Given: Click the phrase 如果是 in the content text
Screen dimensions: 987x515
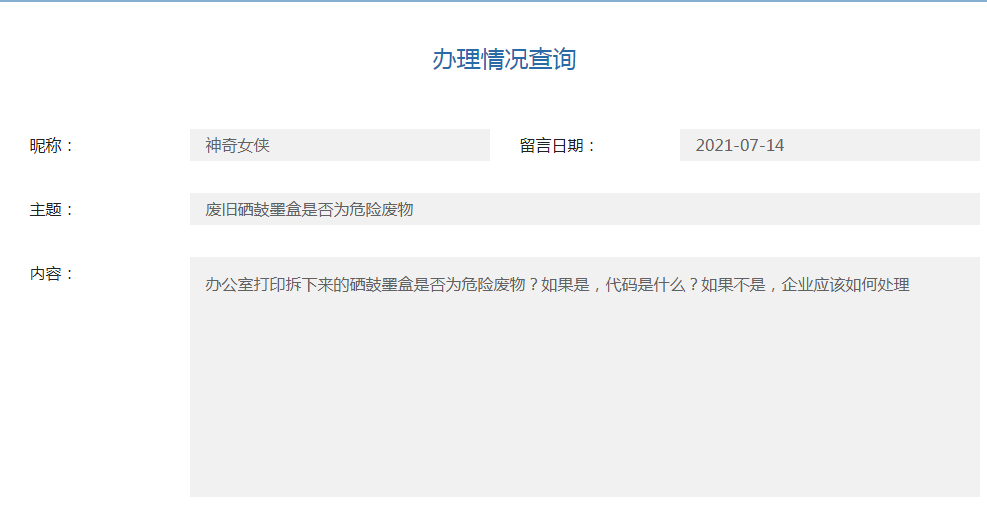Looking at the screenshot, I should pos(565,285).
